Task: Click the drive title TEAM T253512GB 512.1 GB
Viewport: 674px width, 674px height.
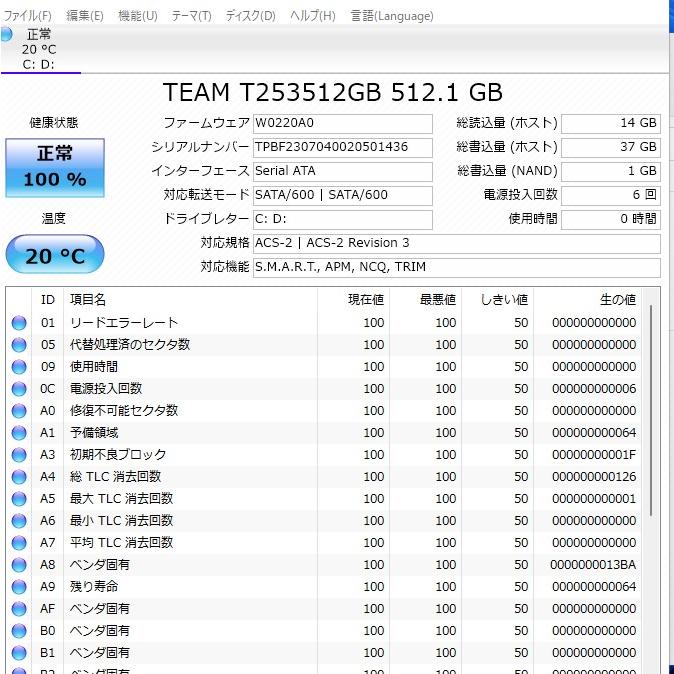Action: (x=333, y=92)
